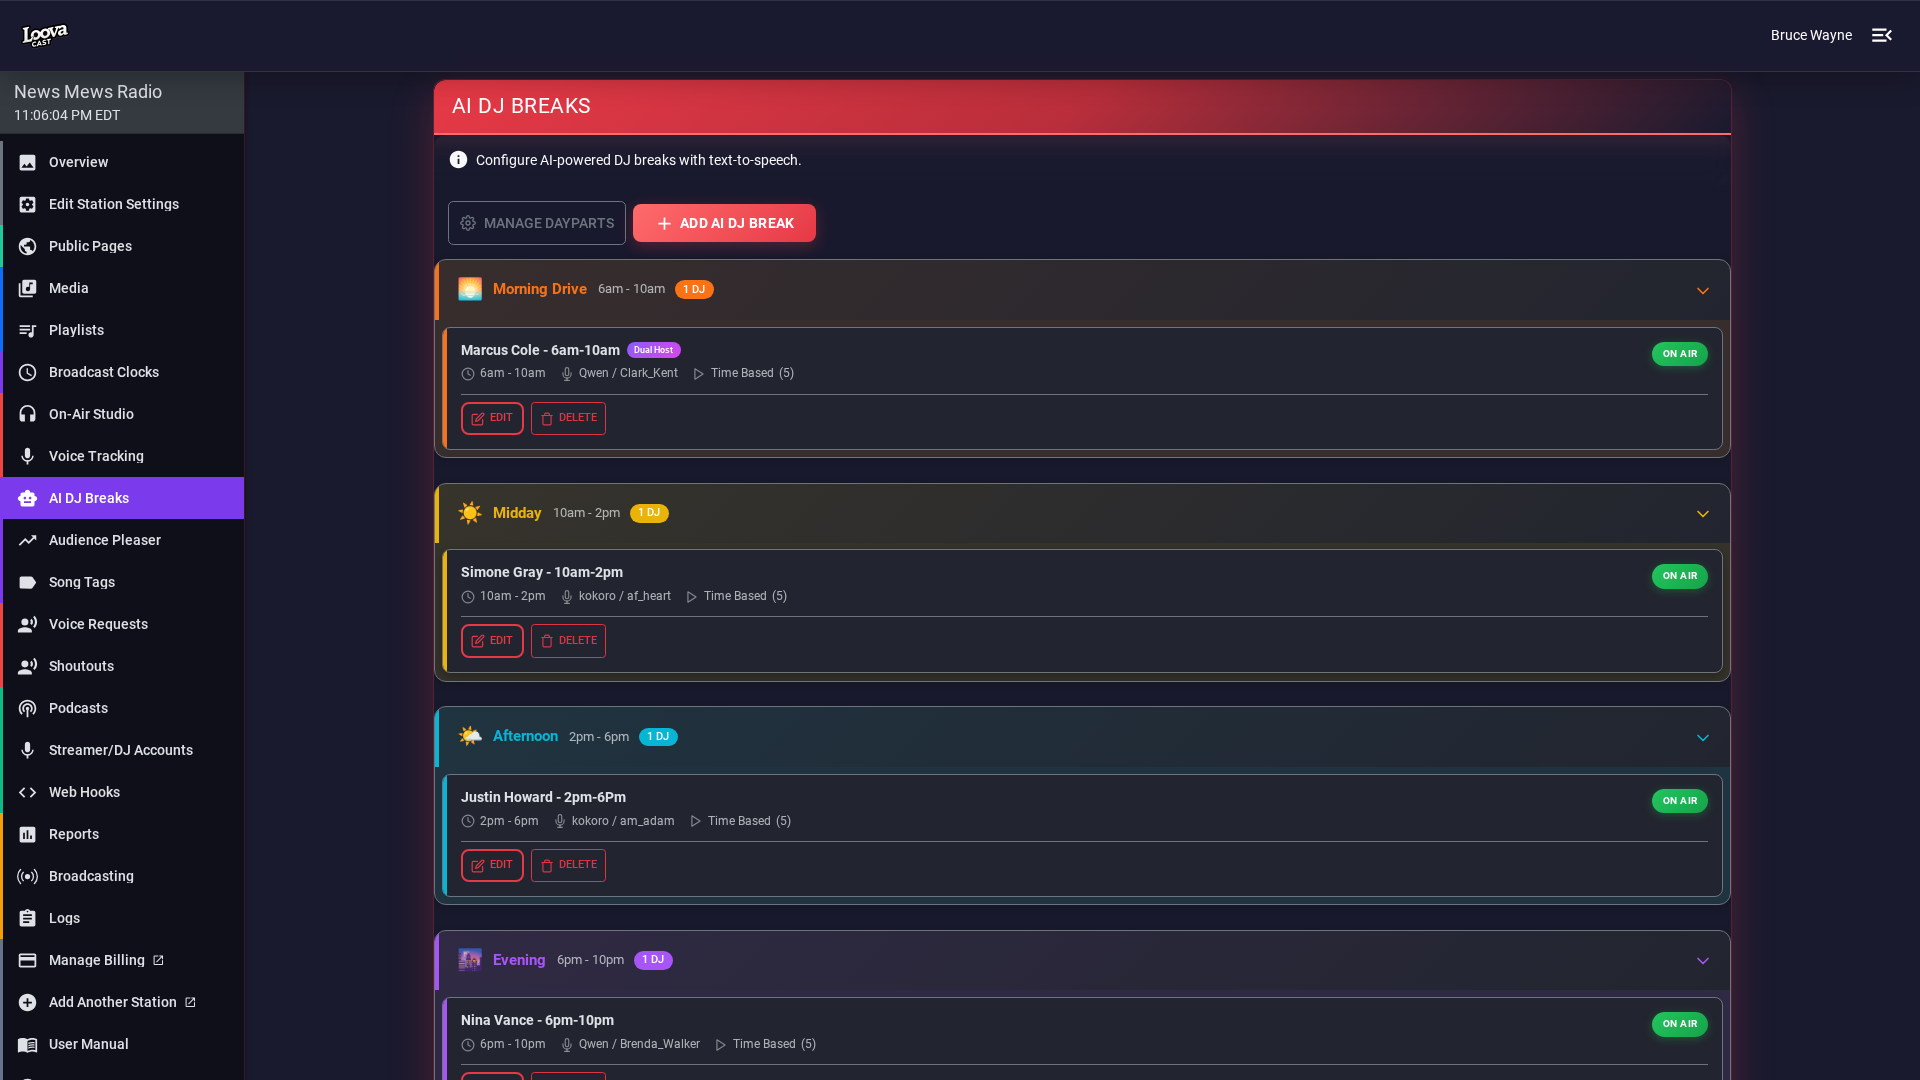
Task: Open Voice Tracking from sidebar
Action: [96, 456]
